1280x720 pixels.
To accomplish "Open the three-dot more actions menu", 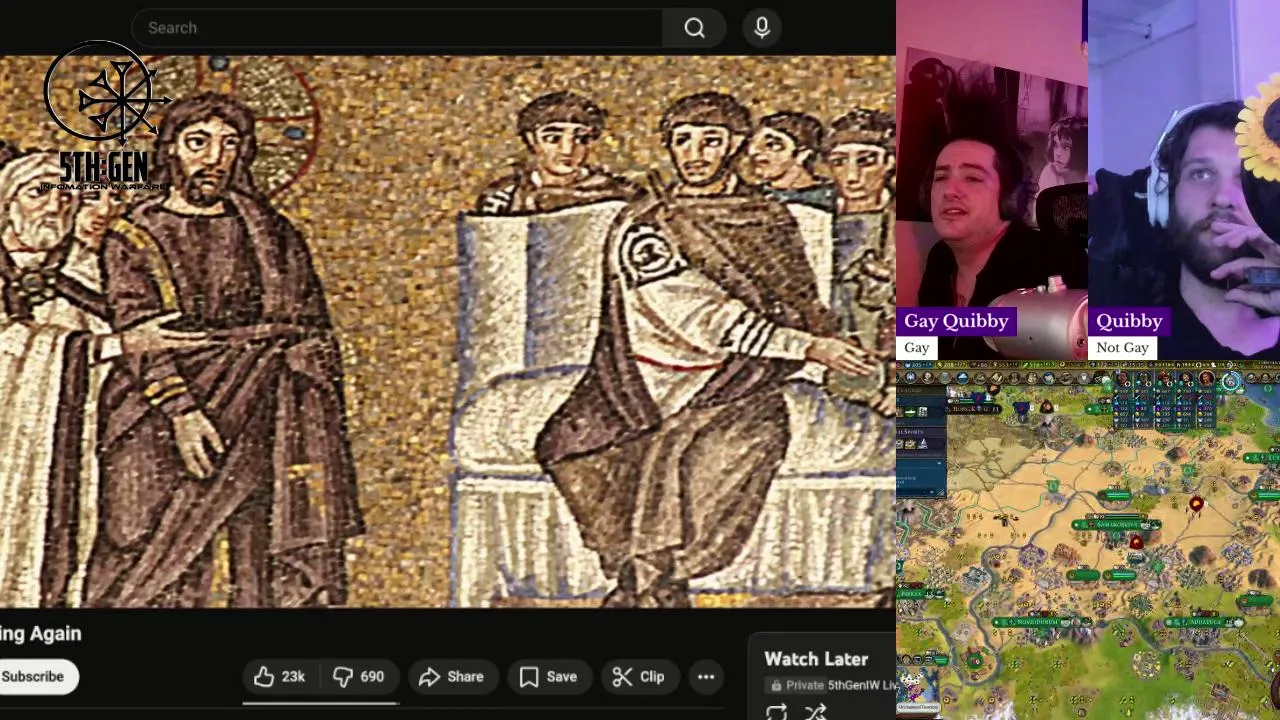I will point(706,677).
